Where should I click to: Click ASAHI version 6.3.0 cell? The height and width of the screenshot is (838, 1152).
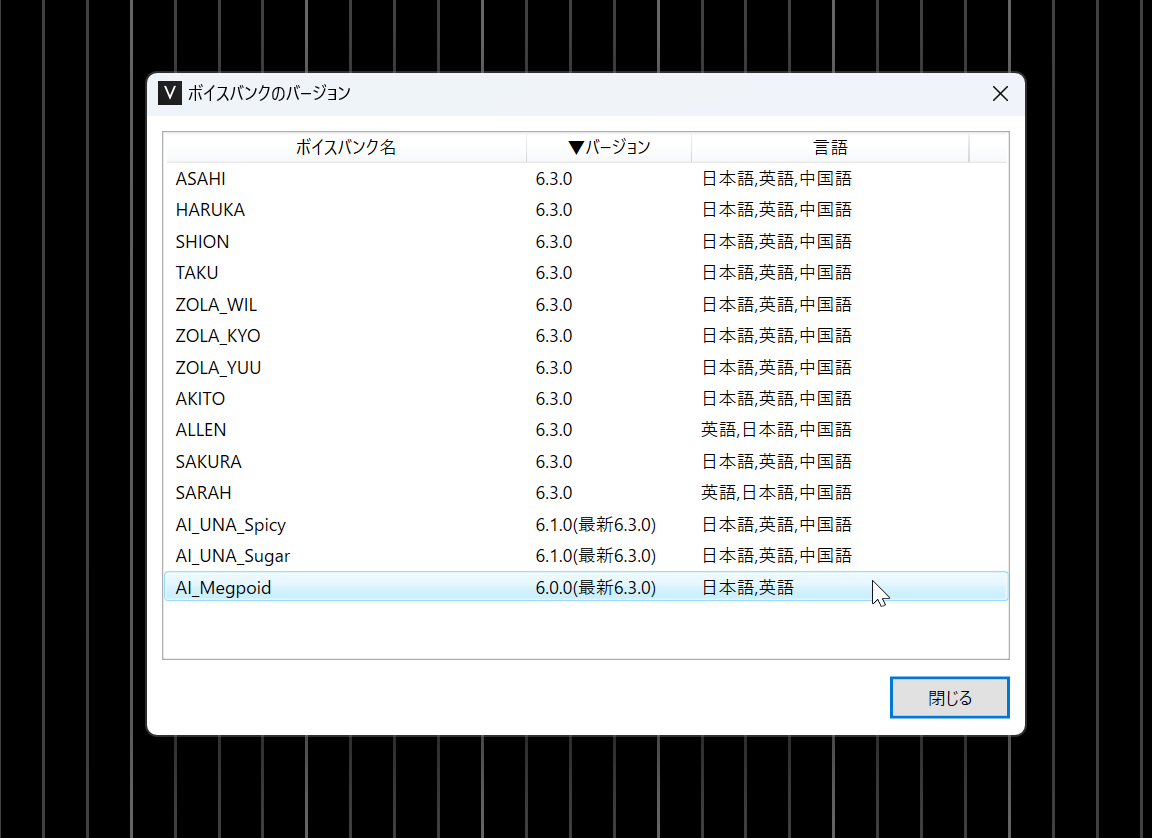point(554,178)
